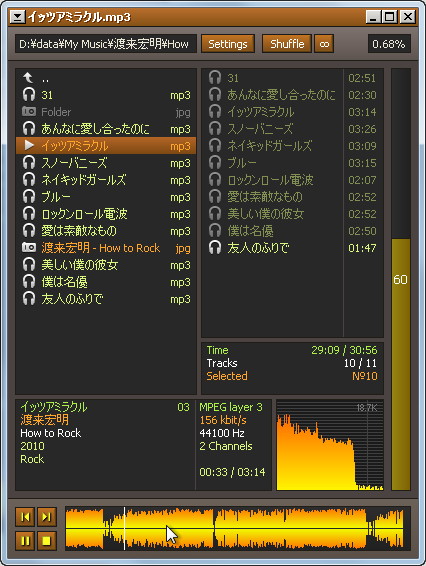Click the Selected №10 readout
426x566 pixels.
click(292, 376)
